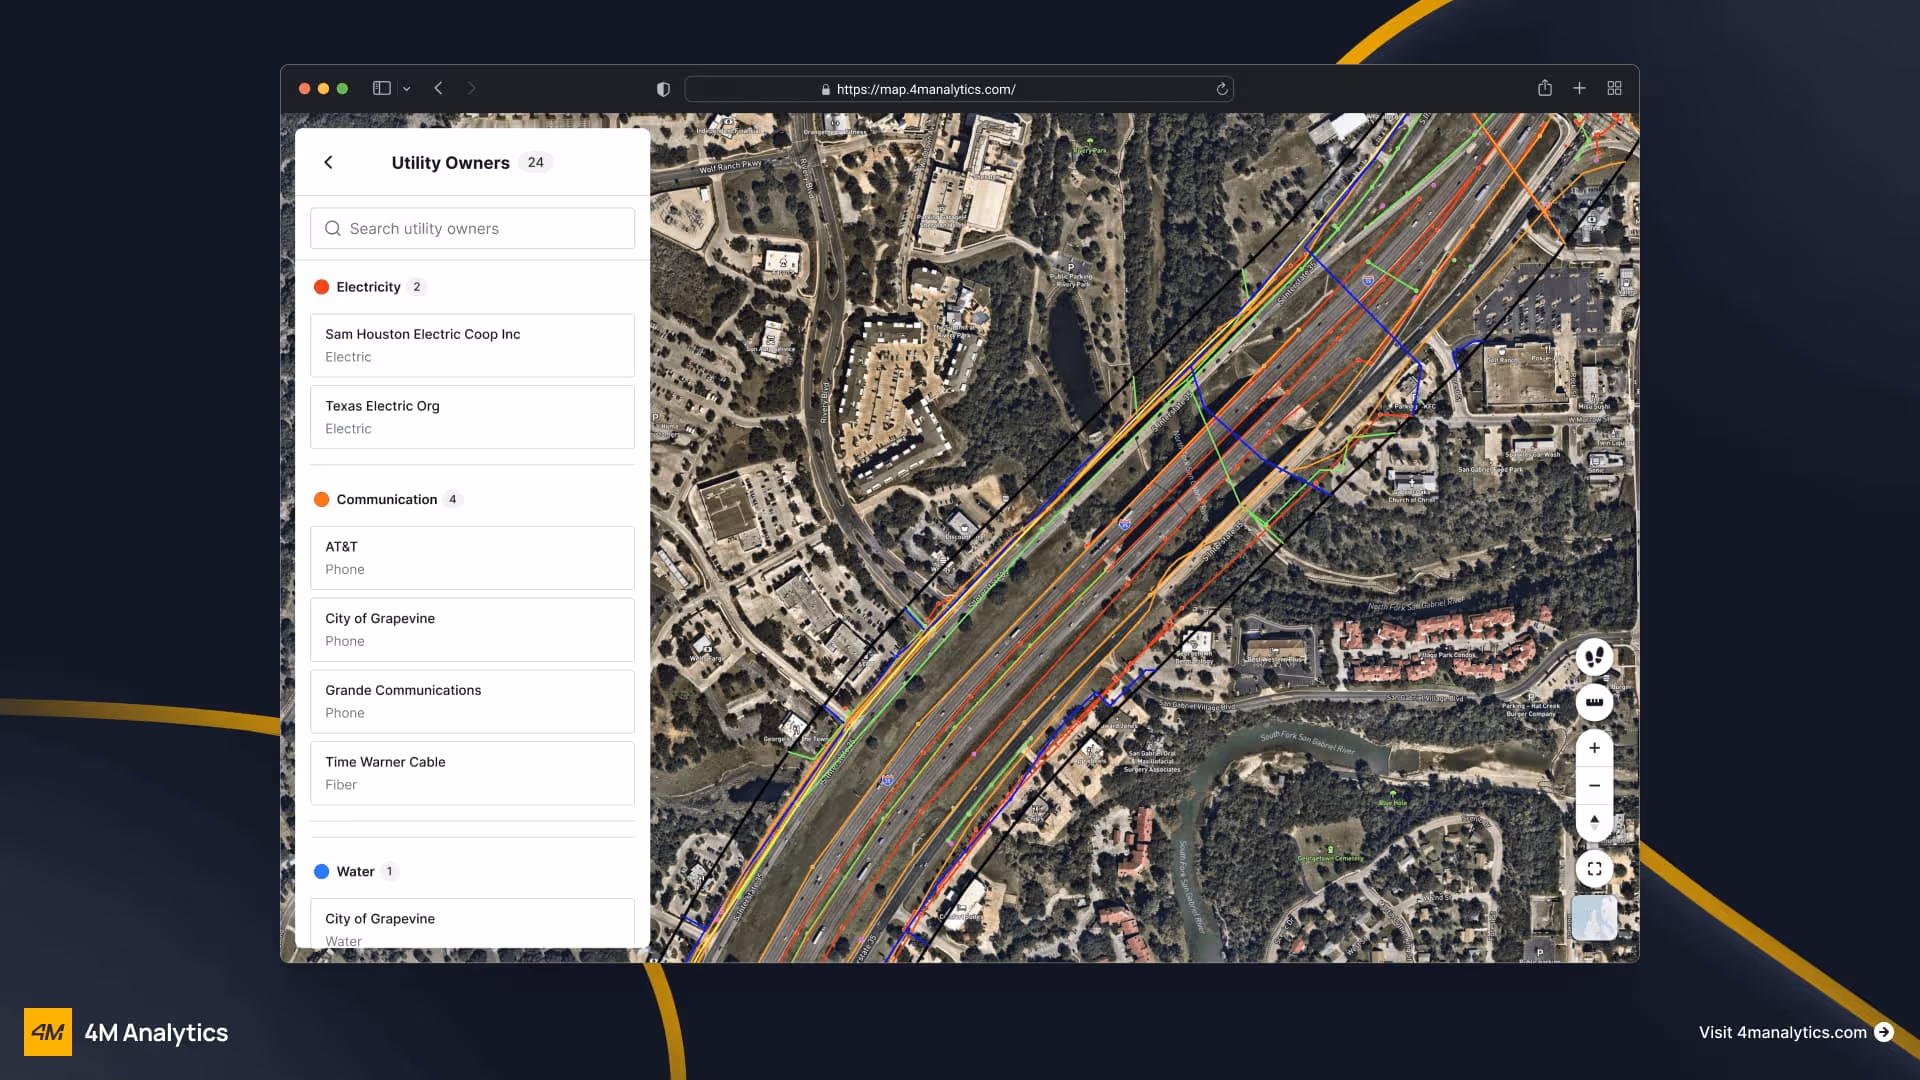This screenshot has width=1920, height=1080.
Task: Click the Water section heading
Action: (355, 872)
